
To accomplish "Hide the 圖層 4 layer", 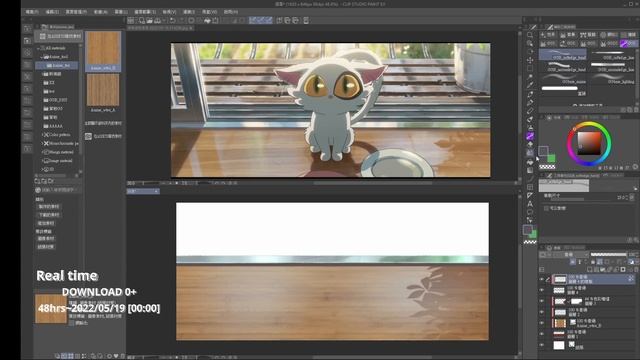I will tap(542, 290).
